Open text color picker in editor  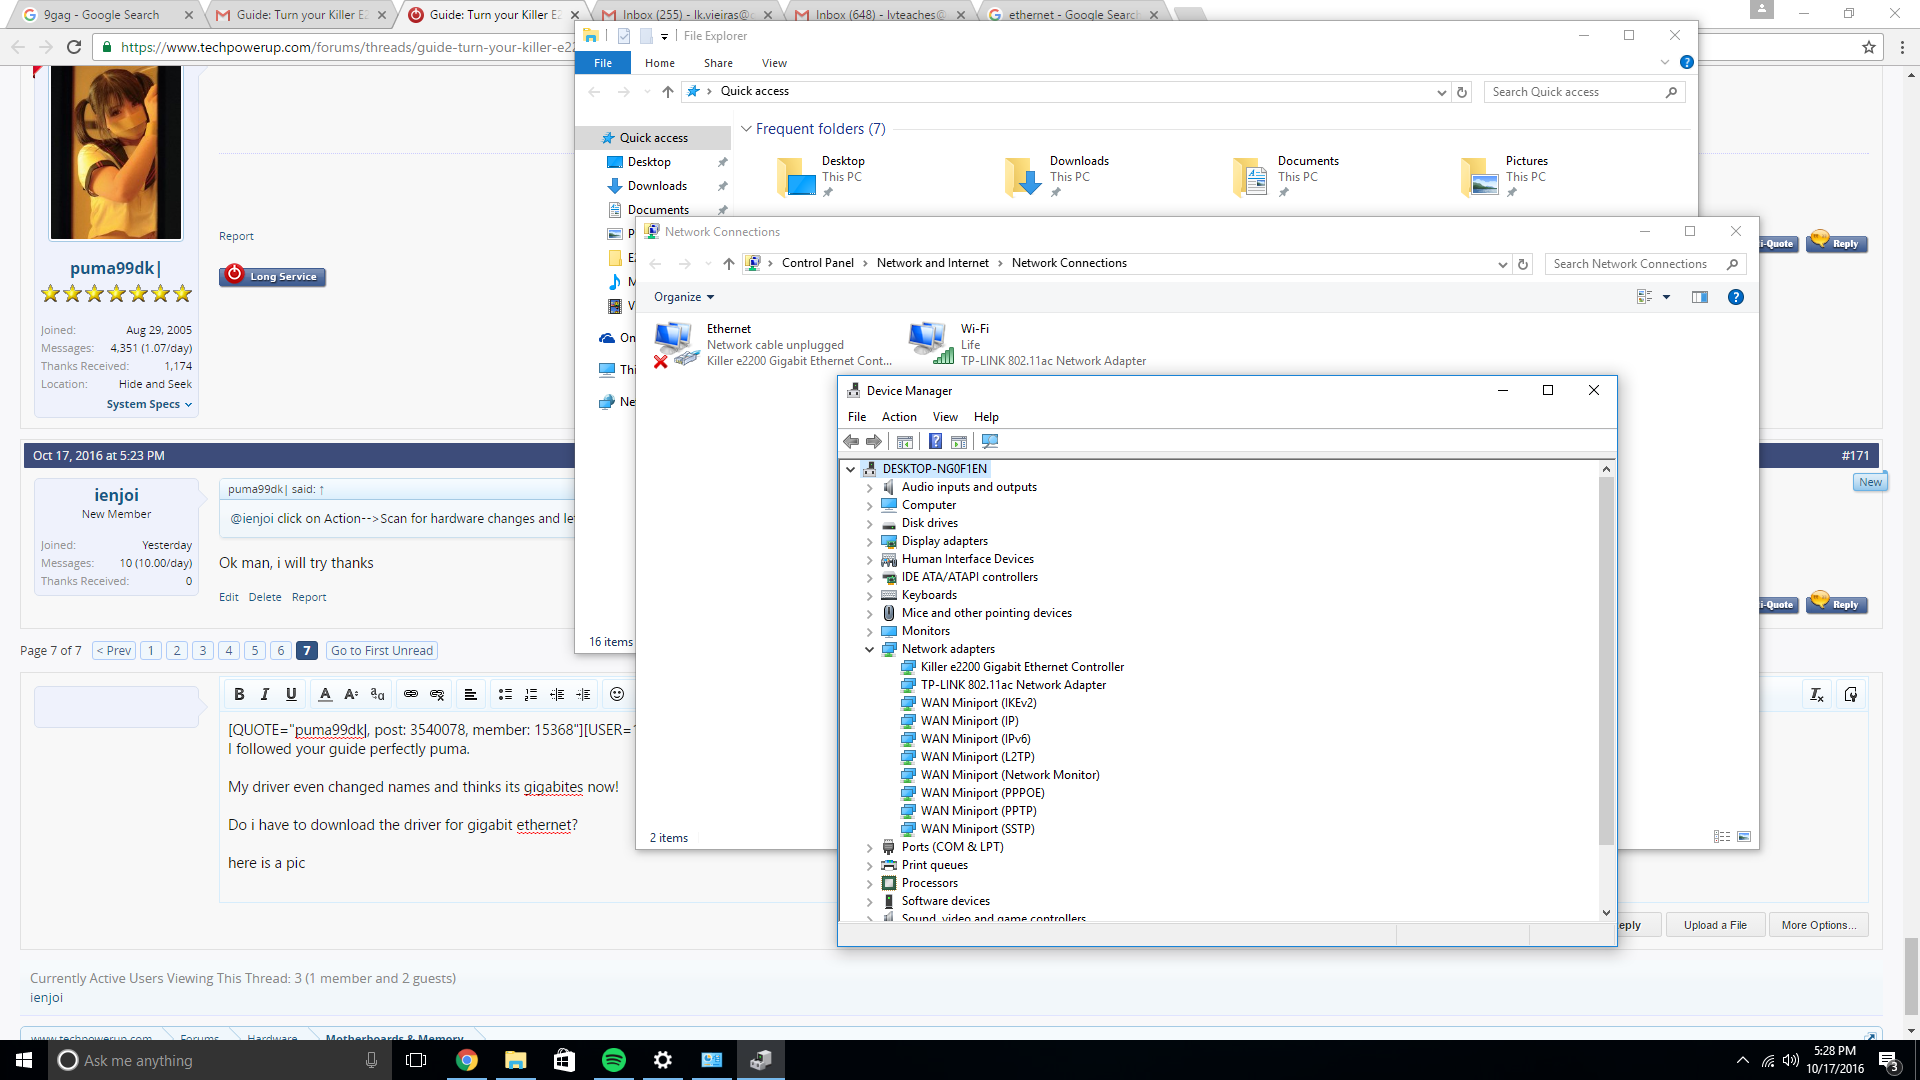pyautogui.click(x=325, y=694)
